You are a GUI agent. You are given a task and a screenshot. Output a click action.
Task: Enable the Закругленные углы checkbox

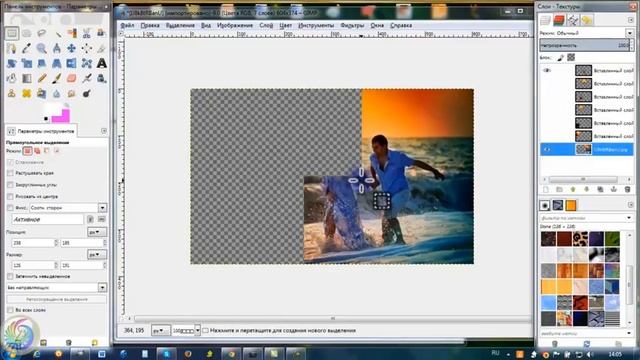tap(10, 184)
